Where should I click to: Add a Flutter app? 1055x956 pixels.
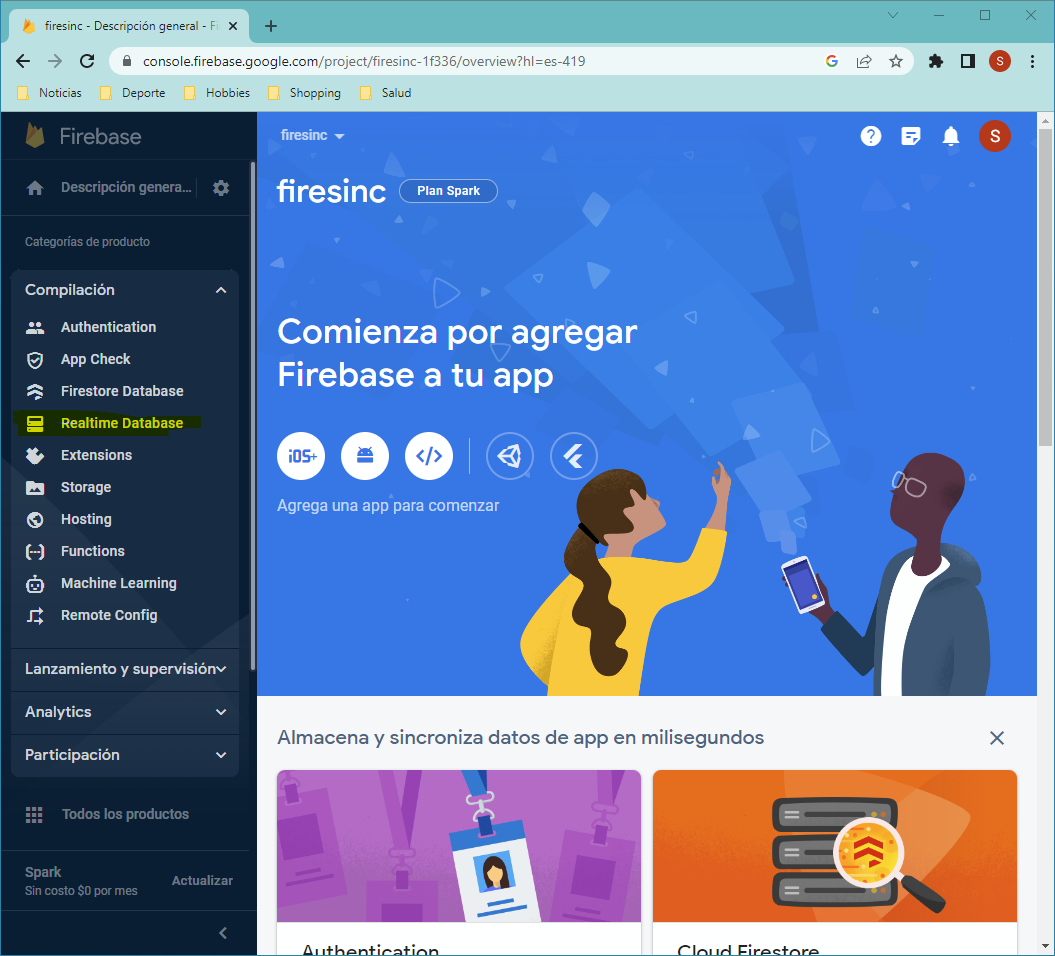point(573,456)
